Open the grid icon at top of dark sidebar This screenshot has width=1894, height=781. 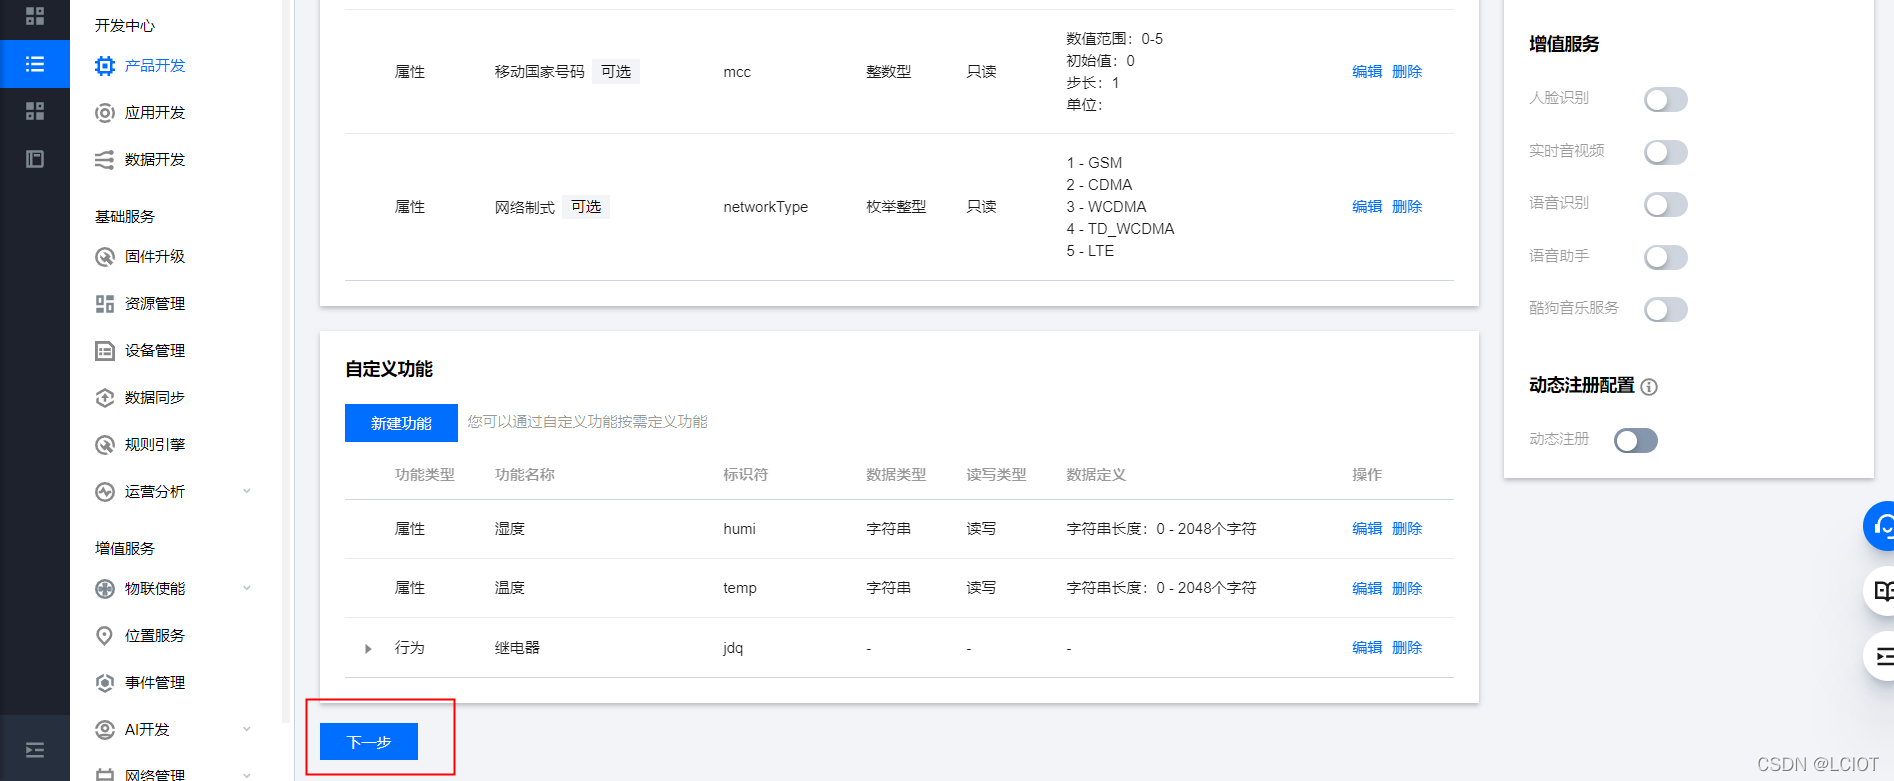(35, 16)
